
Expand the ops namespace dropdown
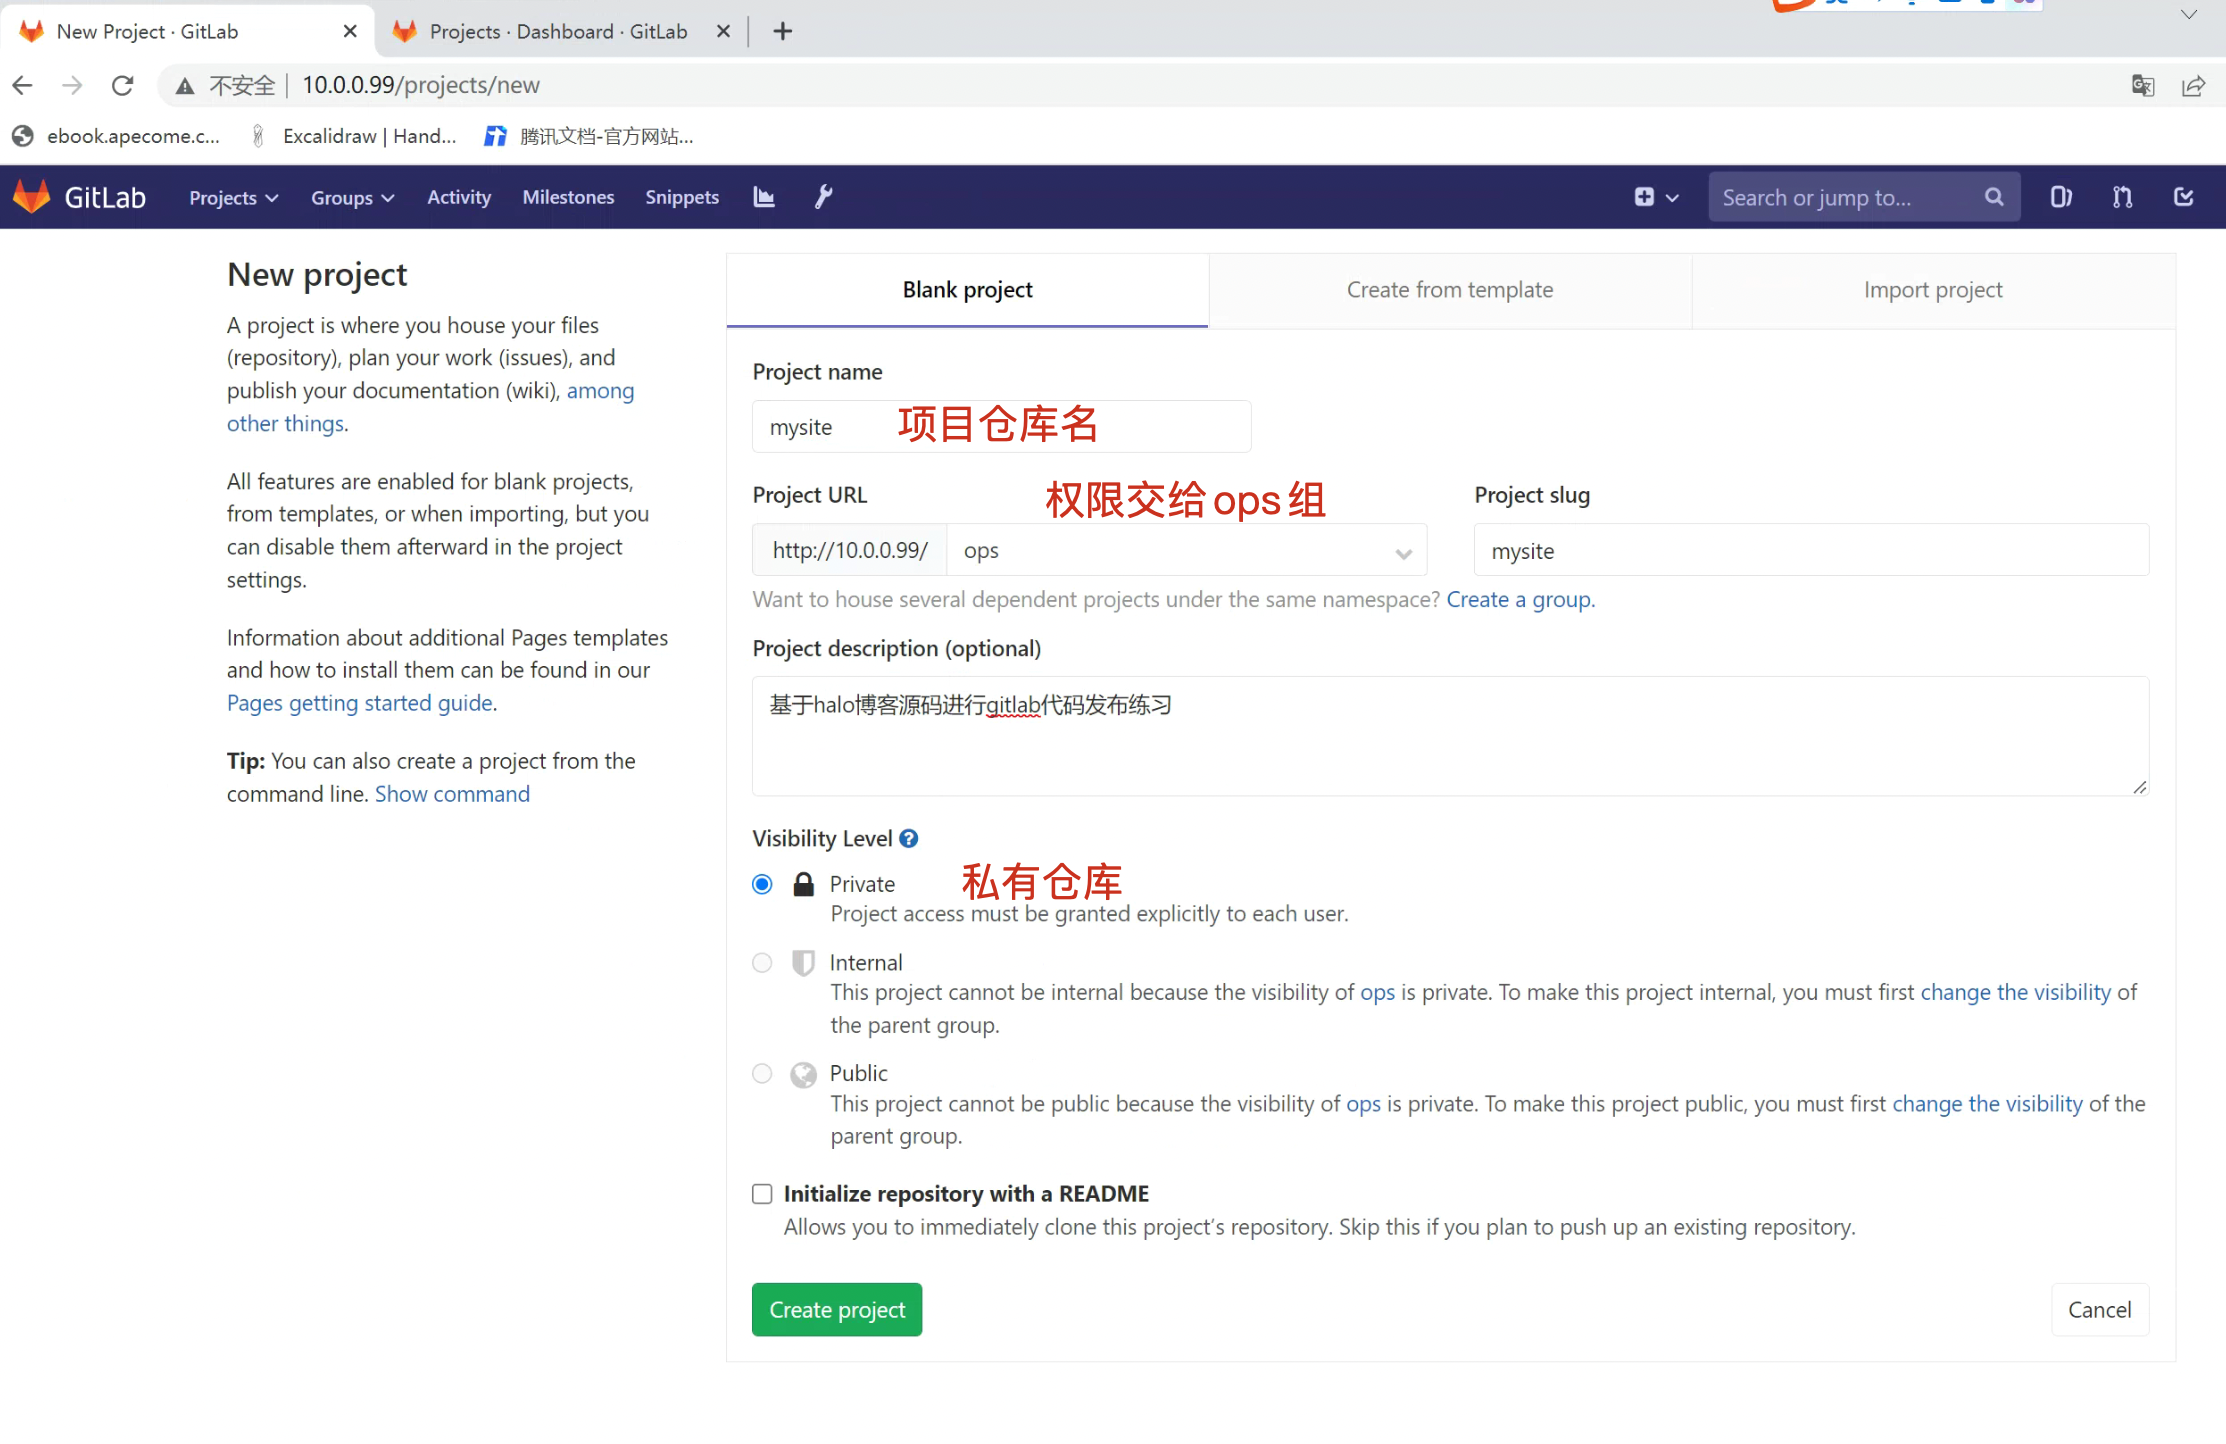tap(1186, 551)
